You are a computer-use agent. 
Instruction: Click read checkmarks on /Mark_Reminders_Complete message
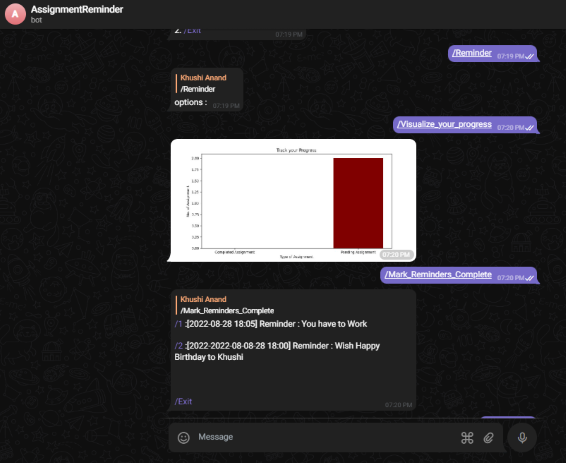click(x=529, y=278)
